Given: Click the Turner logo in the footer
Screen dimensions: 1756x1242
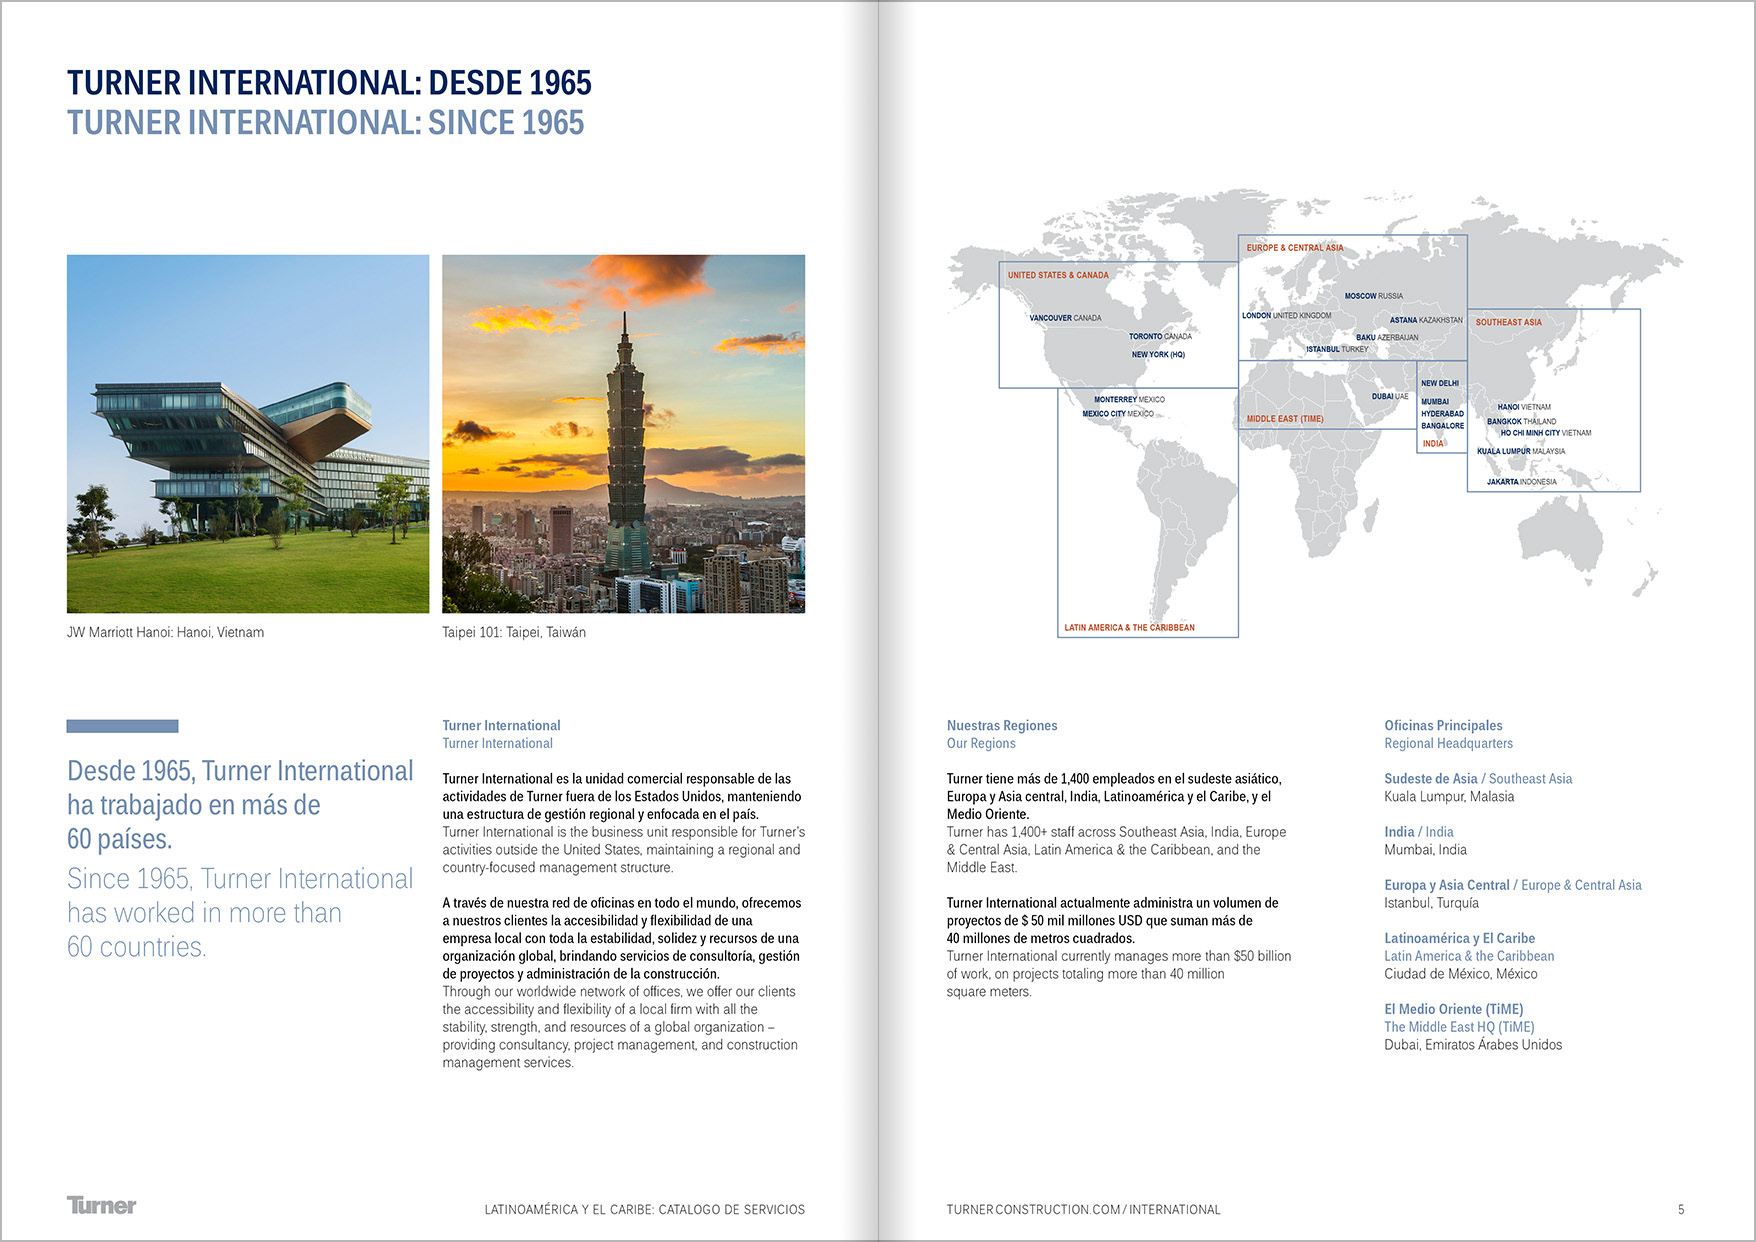Looking at the screenshot, I should [x=101, y=1205].
